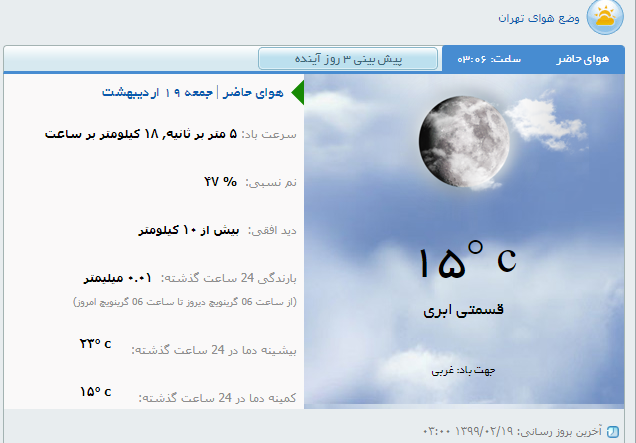Click the date جمعه ۱۹ اردیبهشت
The image size is (636, 443).
coord(157,92)
